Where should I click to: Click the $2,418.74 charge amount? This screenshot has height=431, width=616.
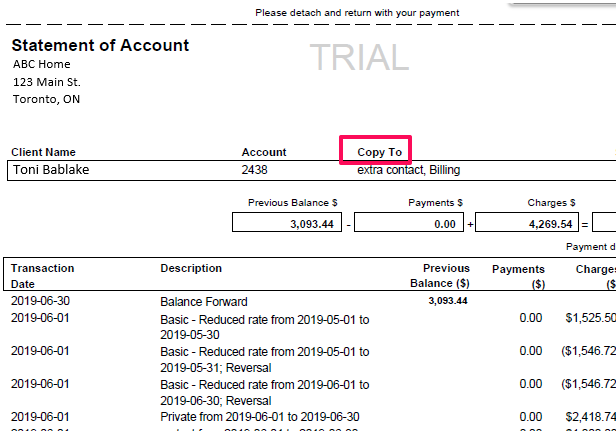(x=590, y=416)
